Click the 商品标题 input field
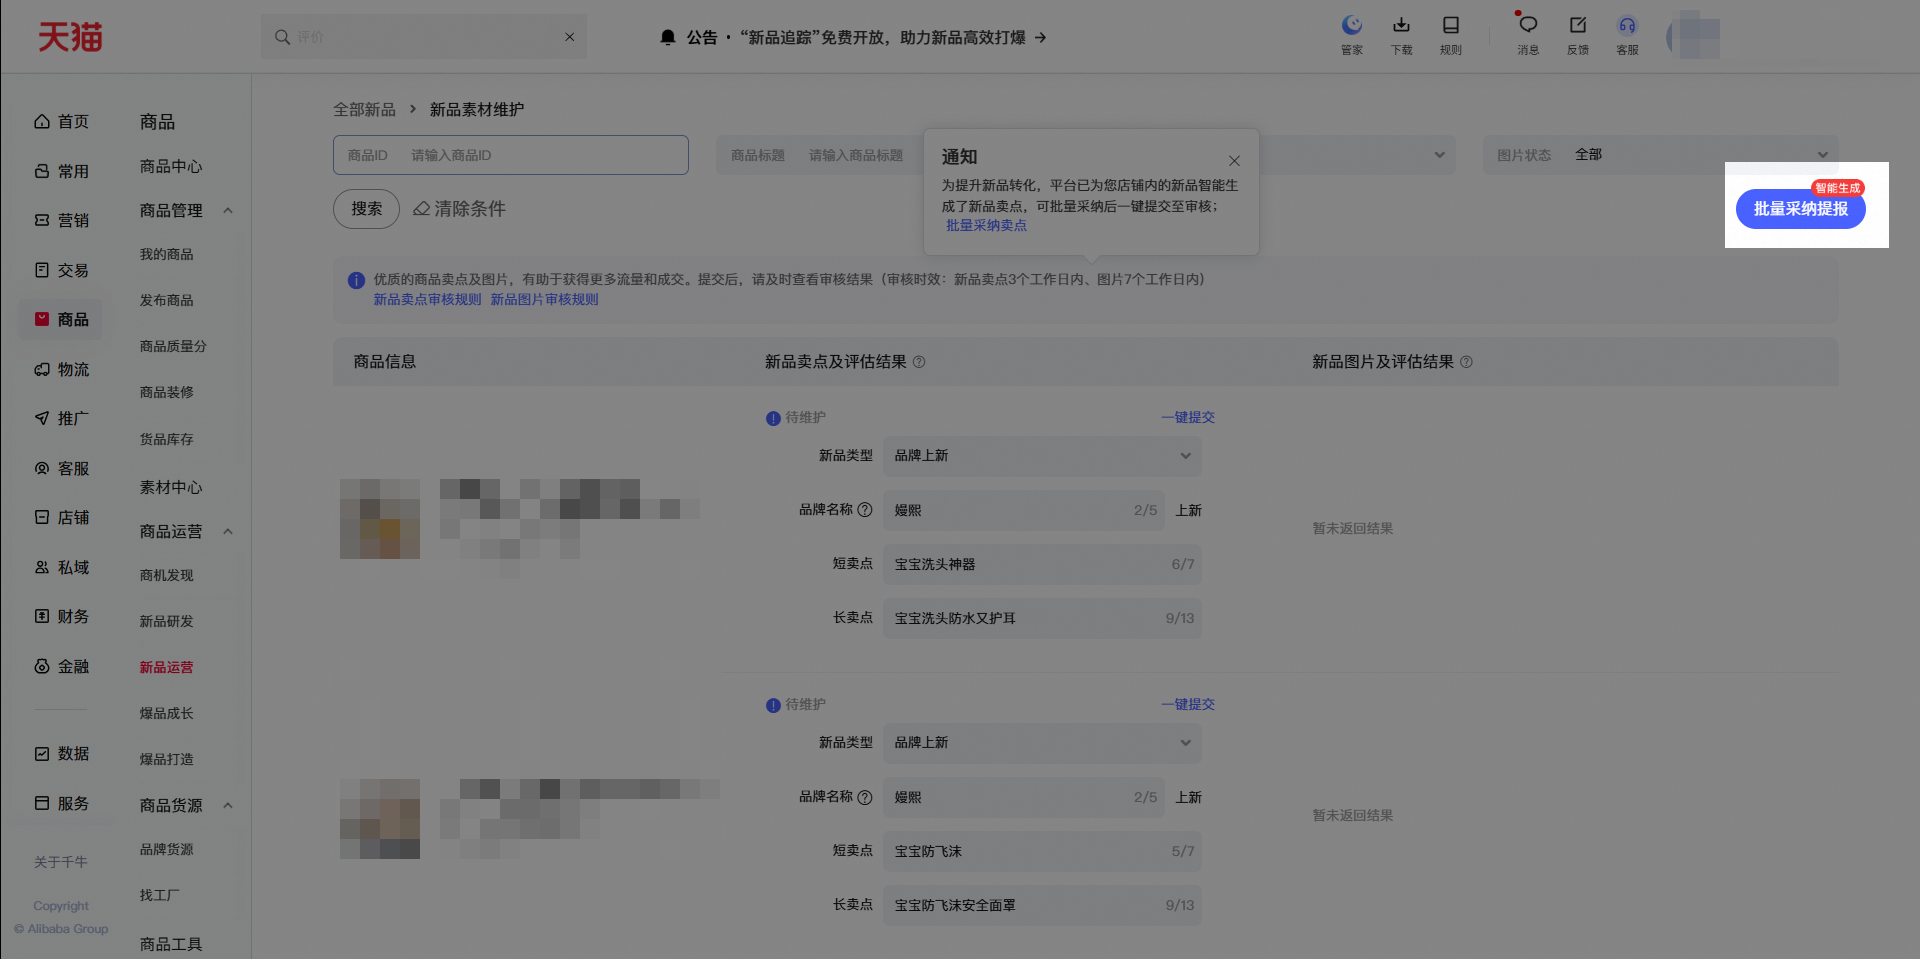 click(x=820, y=155)
